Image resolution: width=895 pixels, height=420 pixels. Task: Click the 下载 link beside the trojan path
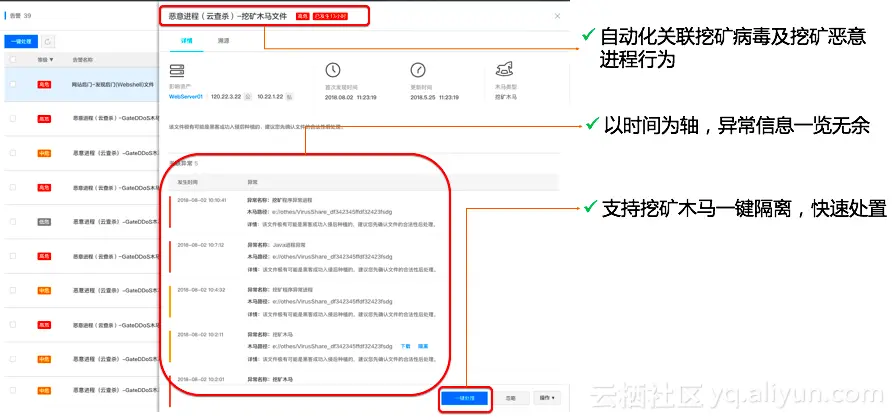(x=405, y=346)
